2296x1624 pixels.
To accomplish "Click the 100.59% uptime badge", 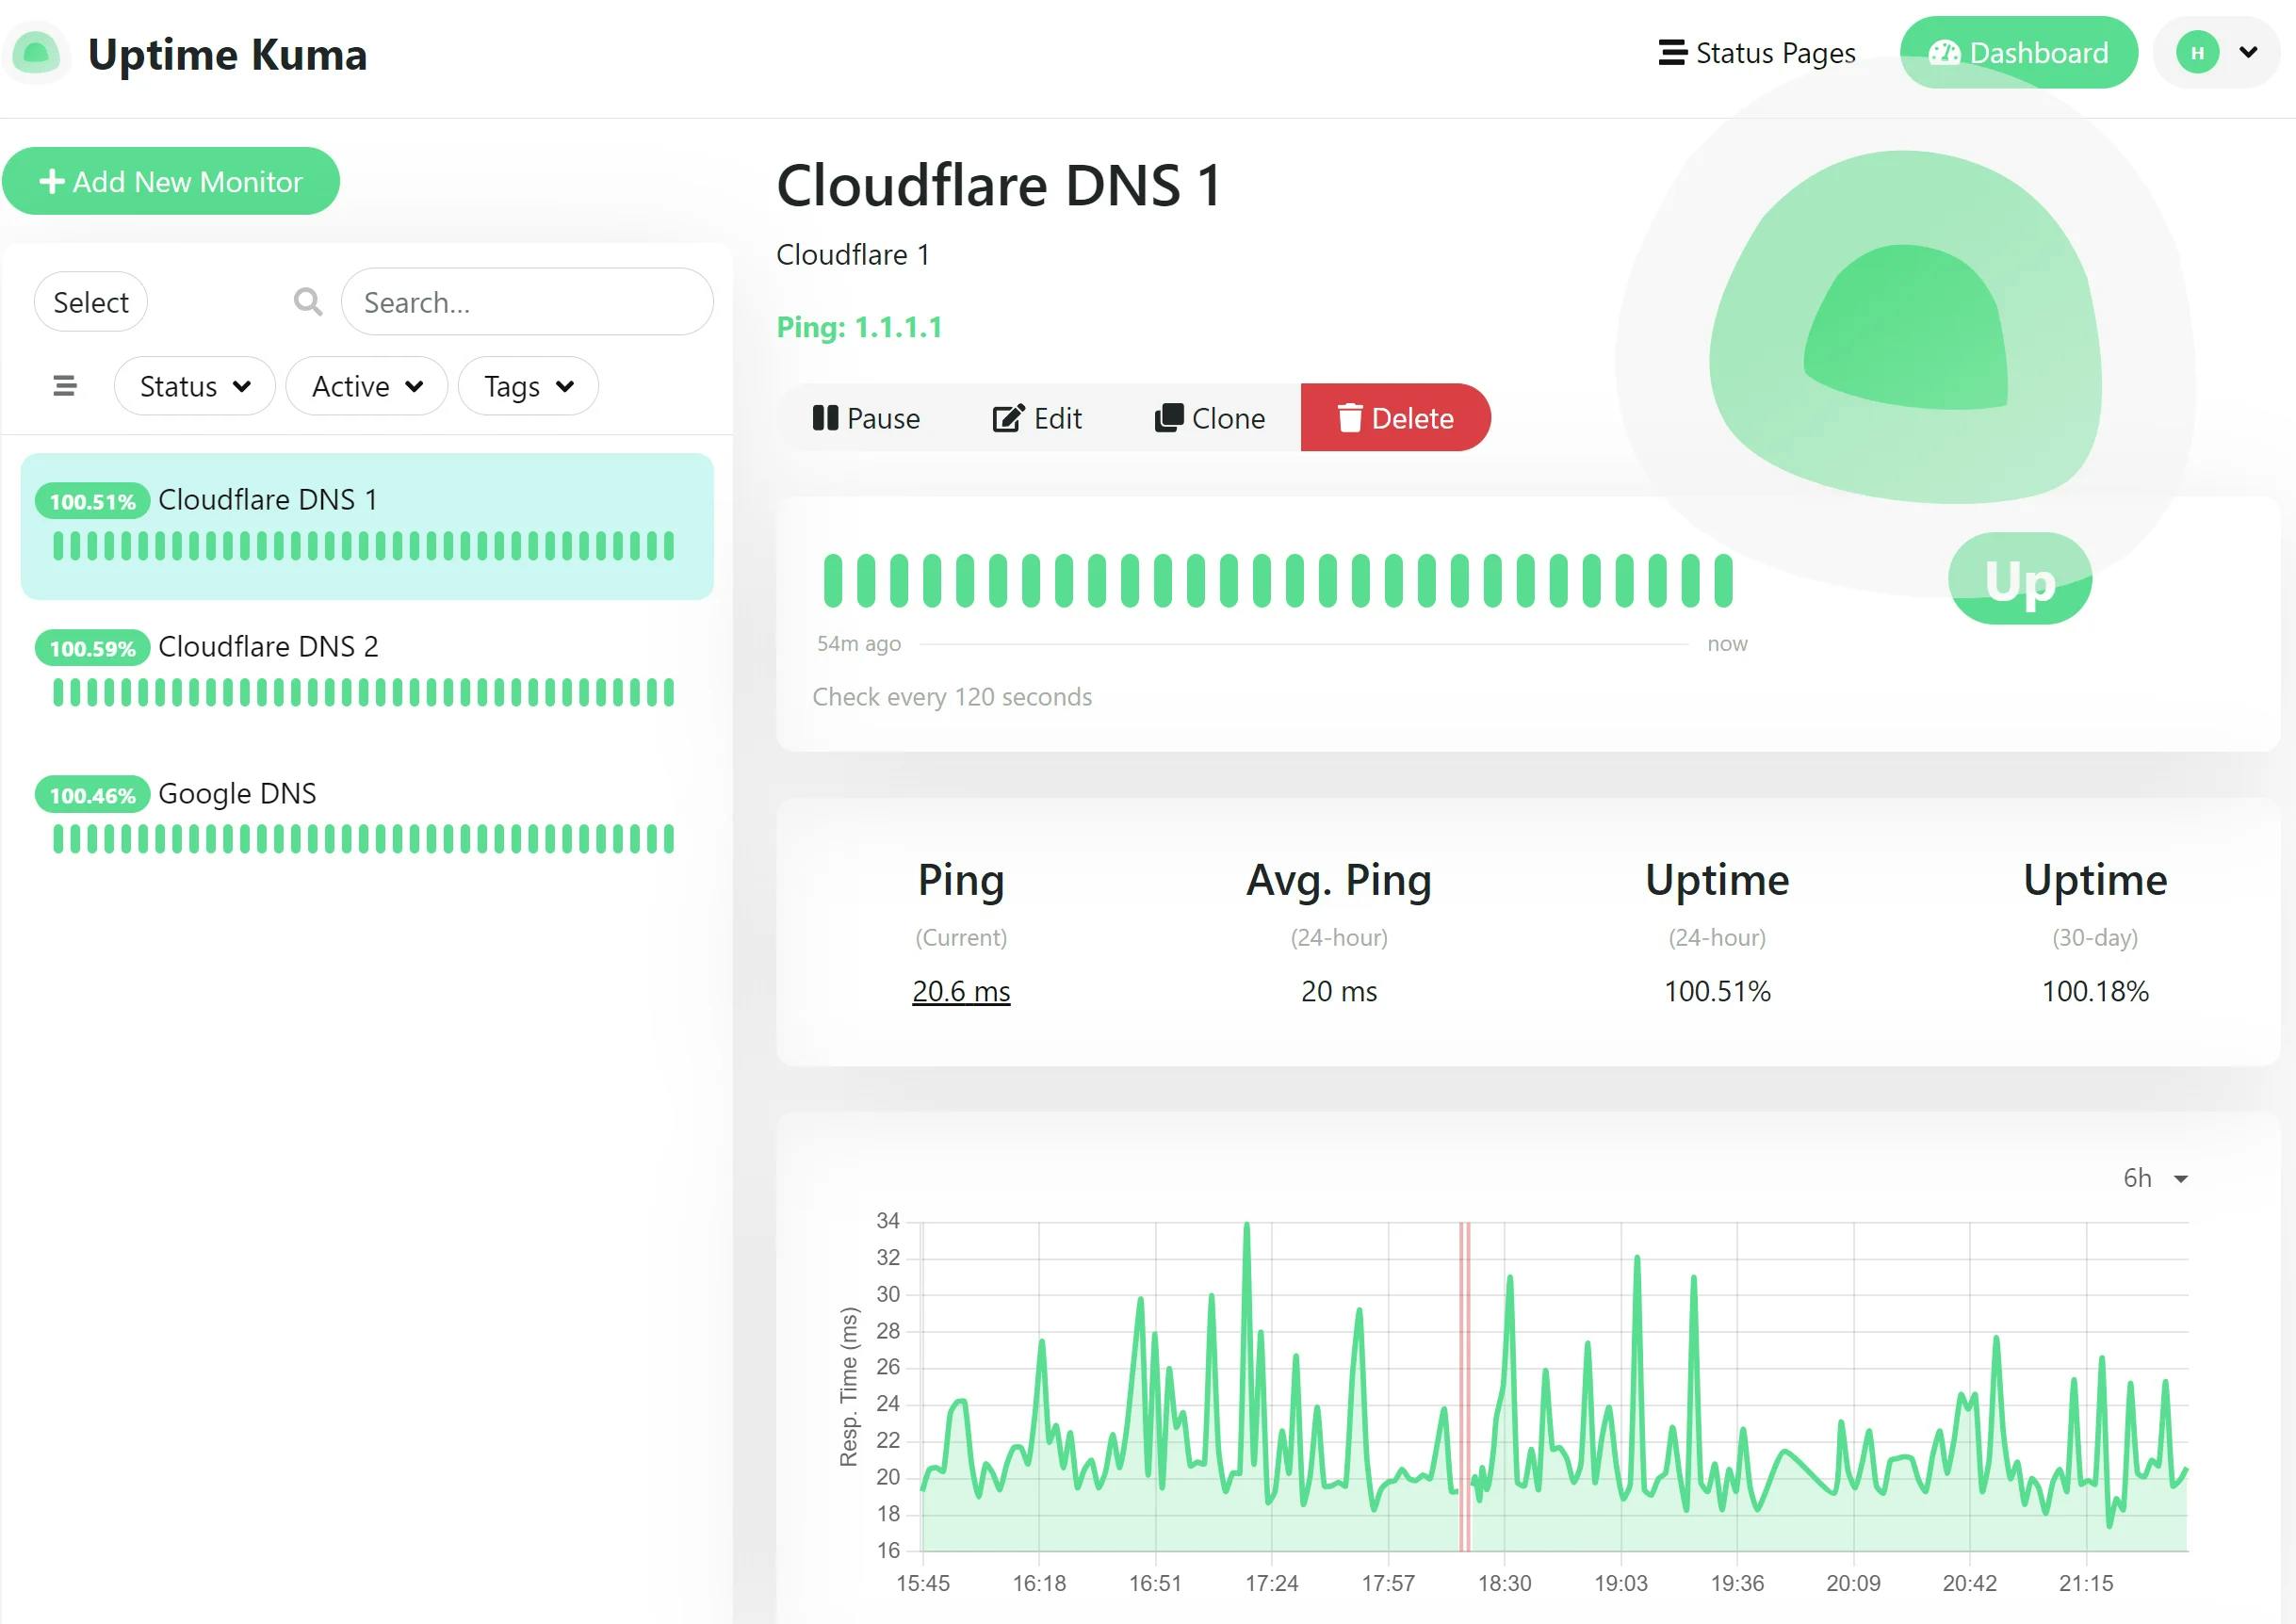I will [92, 648].
